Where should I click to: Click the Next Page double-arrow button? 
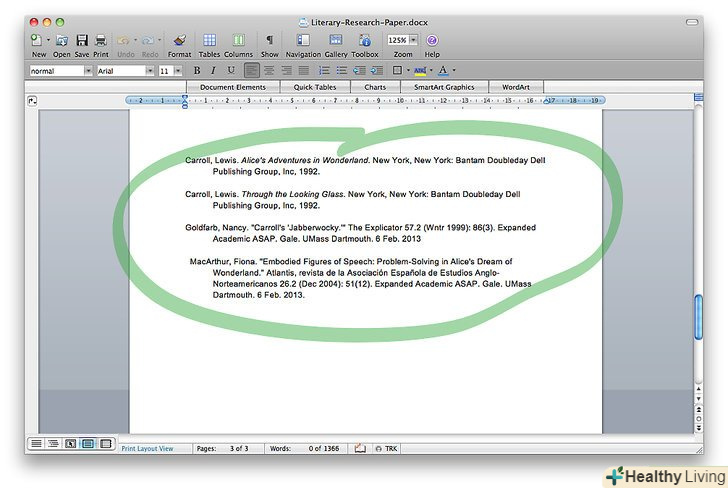699,428
